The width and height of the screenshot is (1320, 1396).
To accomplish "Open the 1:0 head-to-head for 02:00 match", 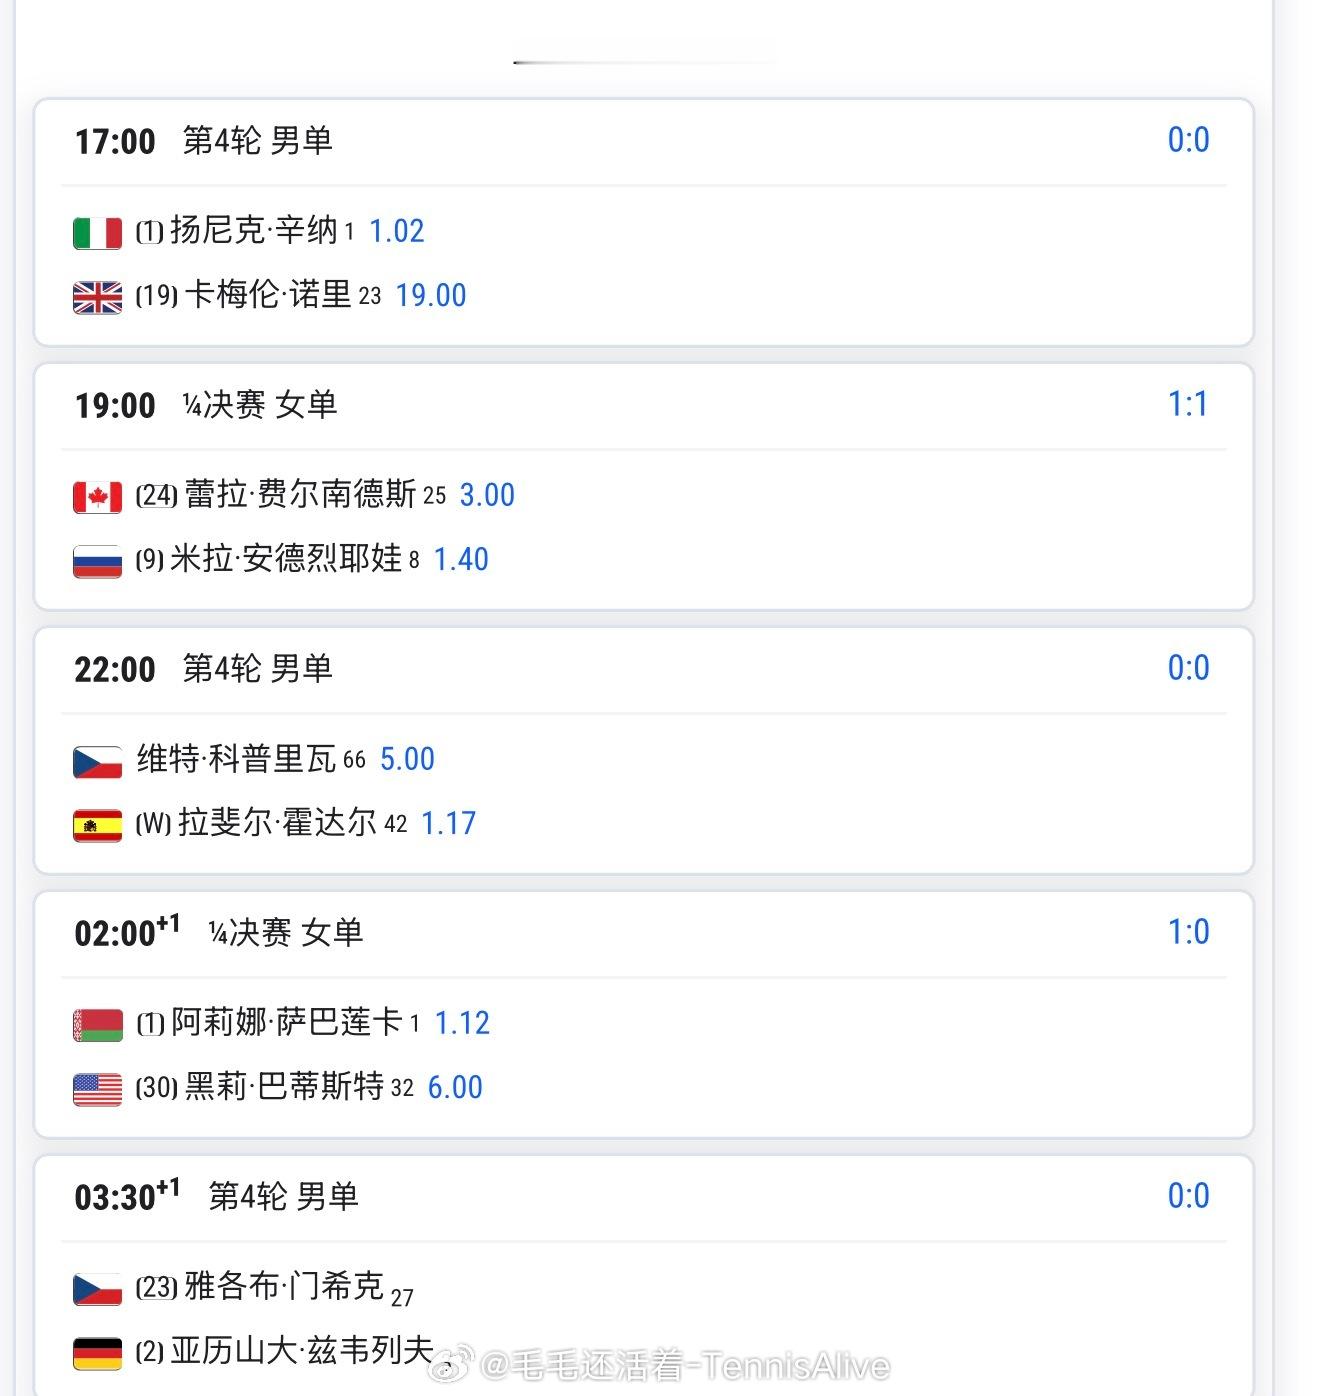I will [x=1188, y=932].
